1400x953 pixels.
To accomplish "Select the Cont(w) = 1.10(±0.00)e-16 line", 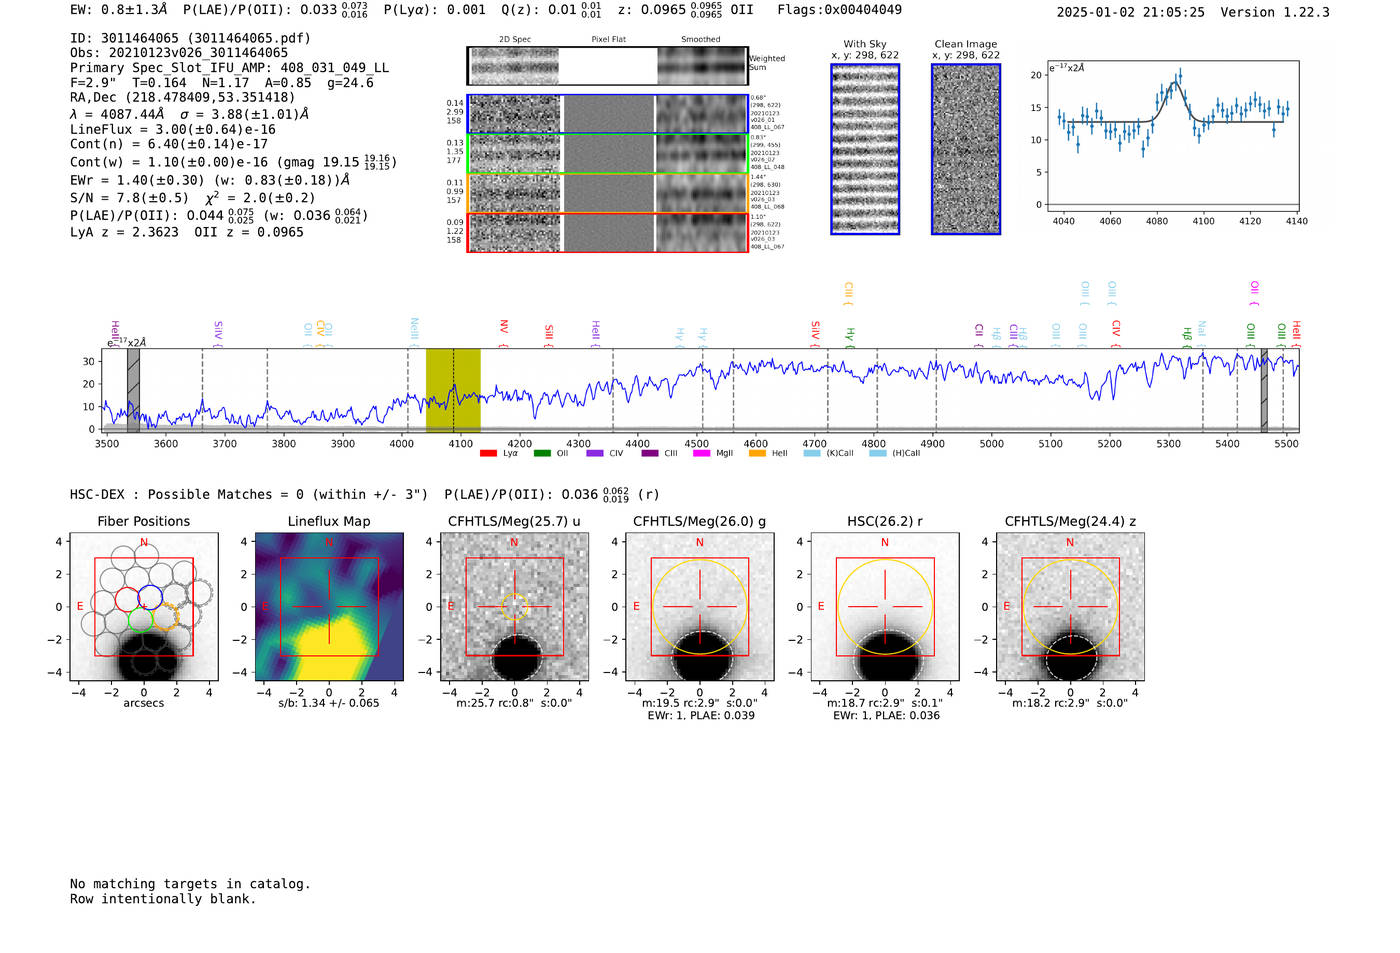I will pos(233,161).
